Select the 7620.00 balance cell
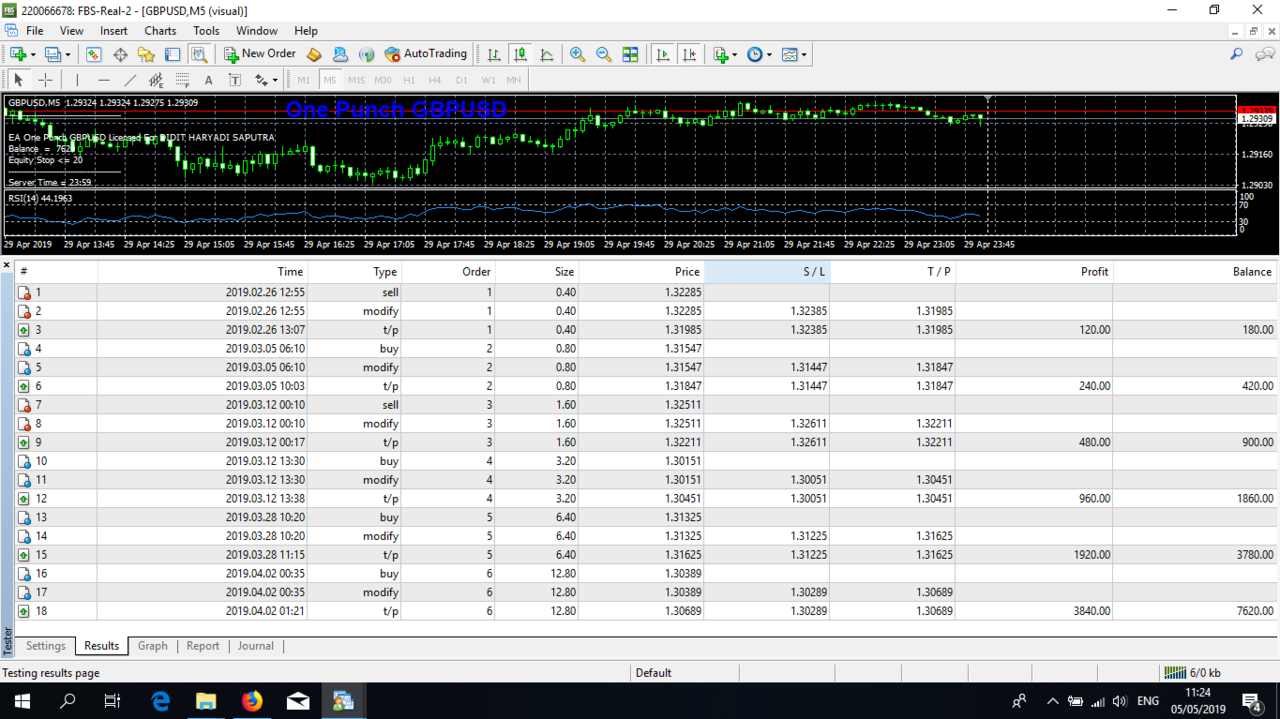Viewport: 1280px width, 719px height. click(x=1195, y=611)
